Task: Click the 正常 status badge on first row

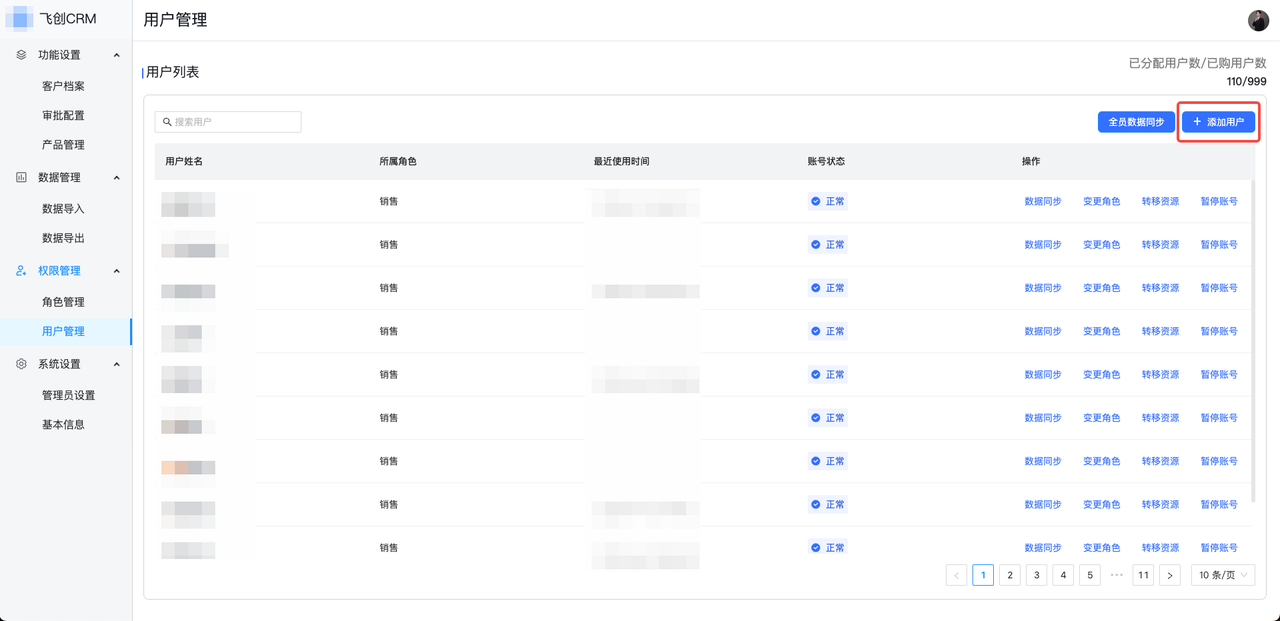Action: click(x=827, y=200)
